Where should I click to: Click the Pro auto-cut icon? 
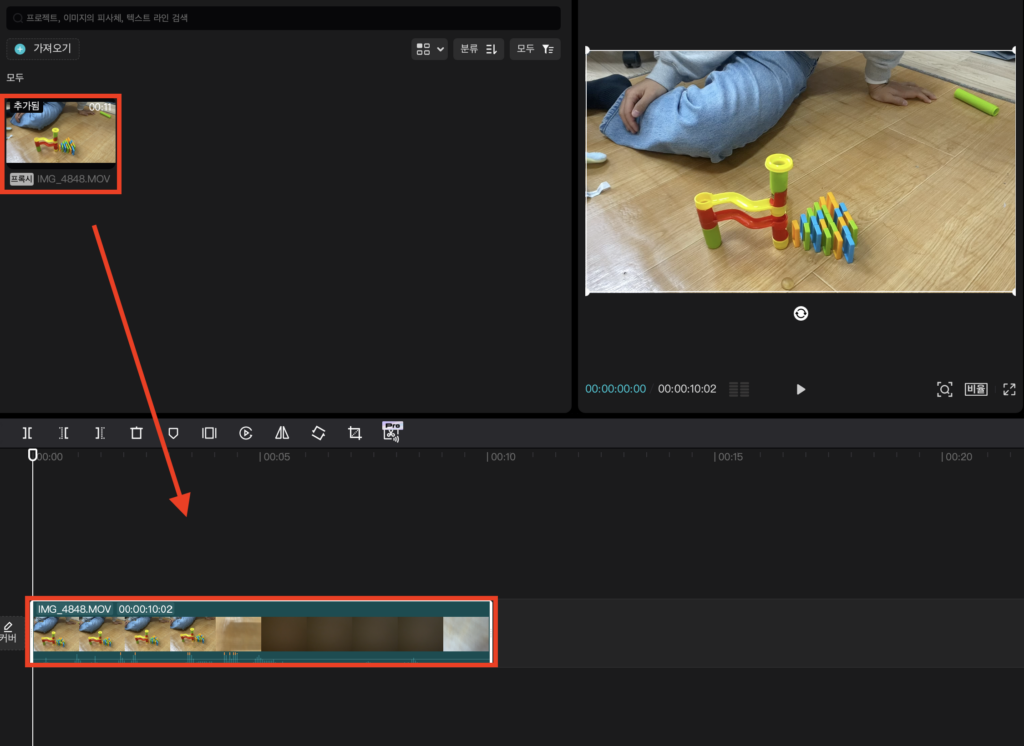pyautogui.click(x=392, y=432)
